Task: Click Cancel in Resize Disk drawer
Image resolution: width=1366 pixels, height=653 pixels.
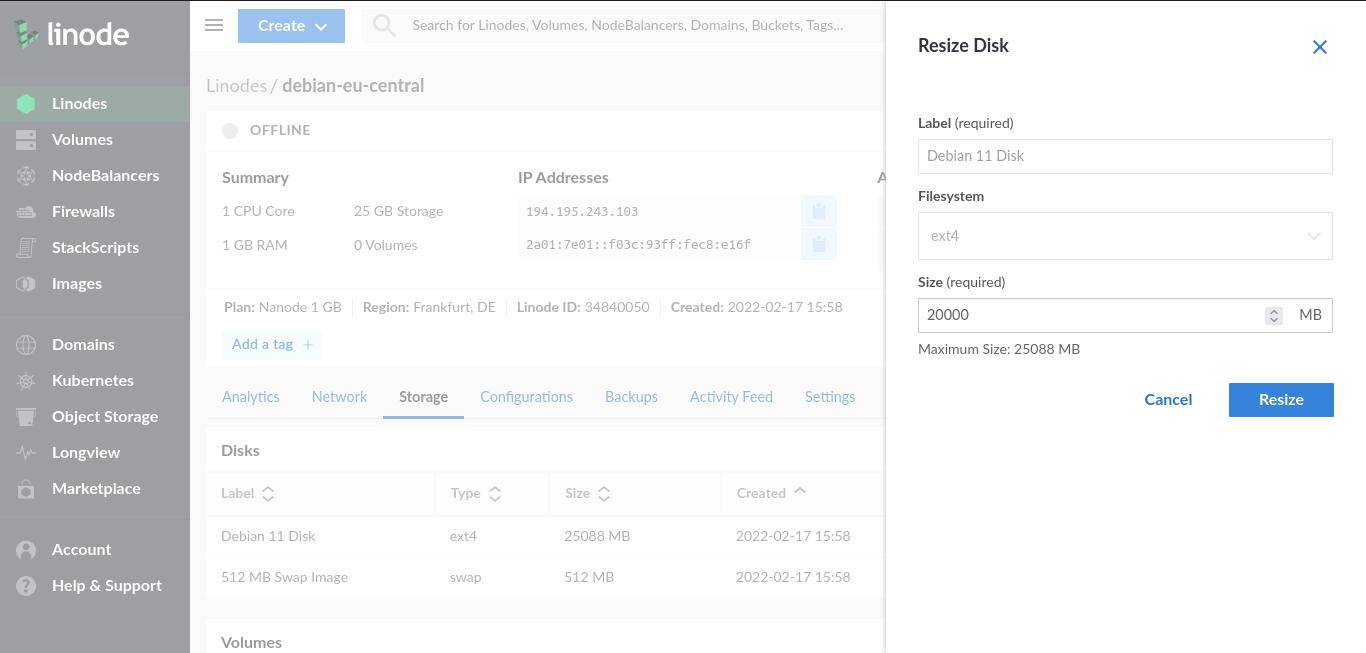Action: pos(1168,400)
